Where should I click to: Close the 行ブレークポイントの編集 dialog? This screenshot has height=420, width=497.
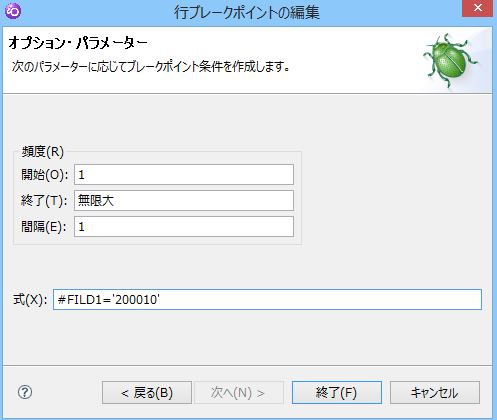coord(477,8)
